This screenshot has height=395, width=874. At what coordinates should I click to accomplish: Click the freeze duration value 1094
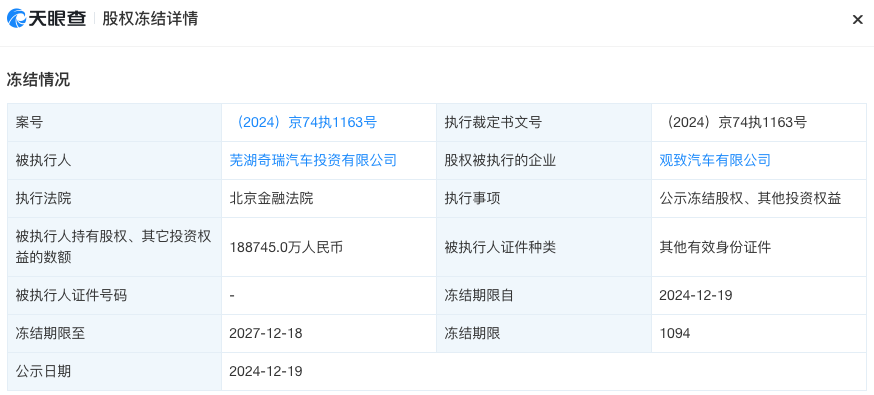(x=674, y=333)
